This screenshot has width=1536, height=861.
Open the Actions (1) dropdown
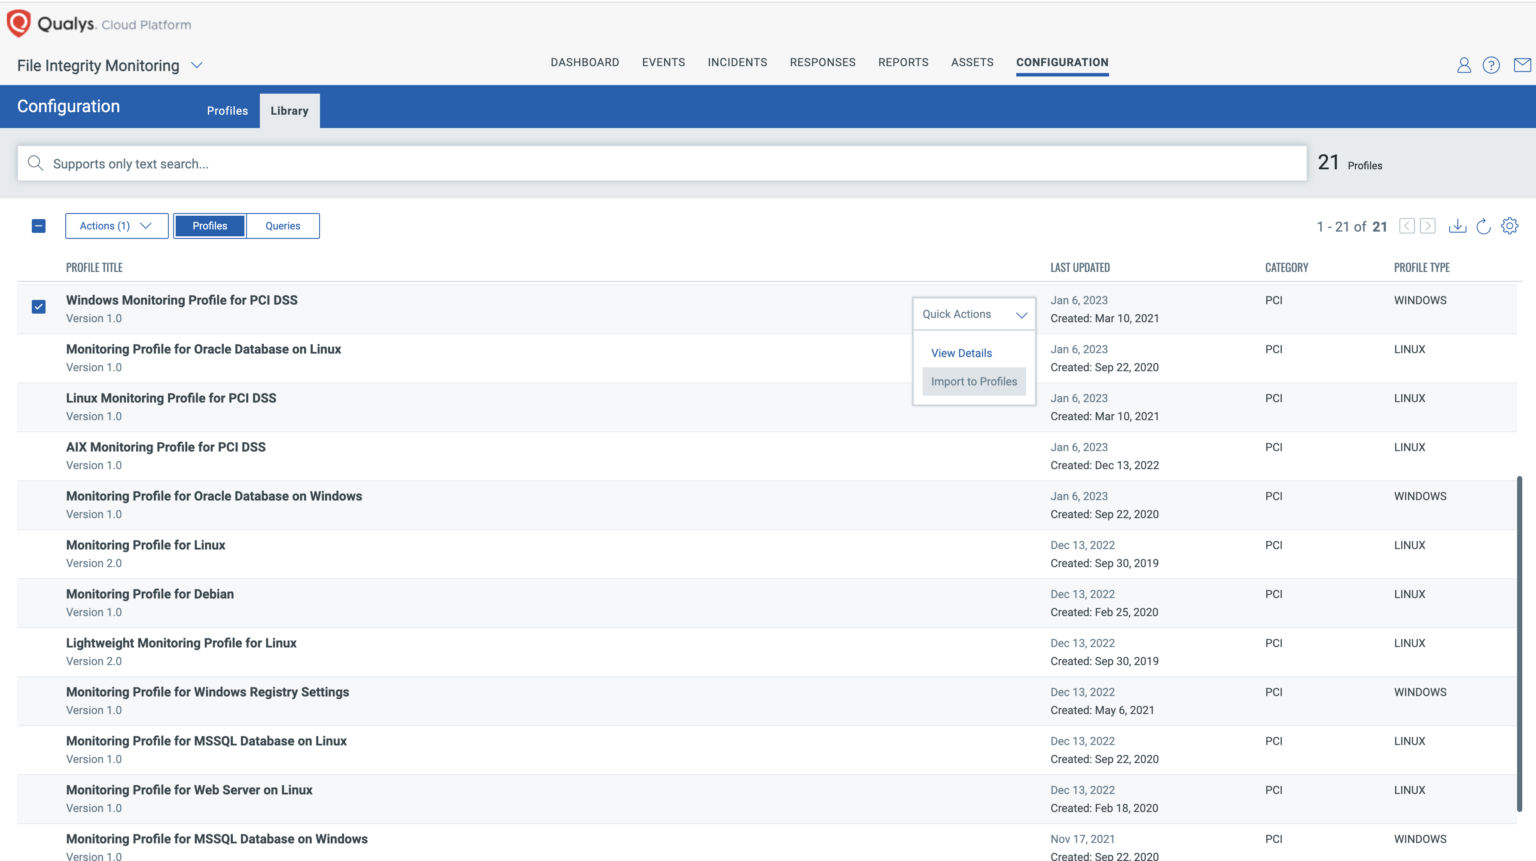(x=115, y=226)
